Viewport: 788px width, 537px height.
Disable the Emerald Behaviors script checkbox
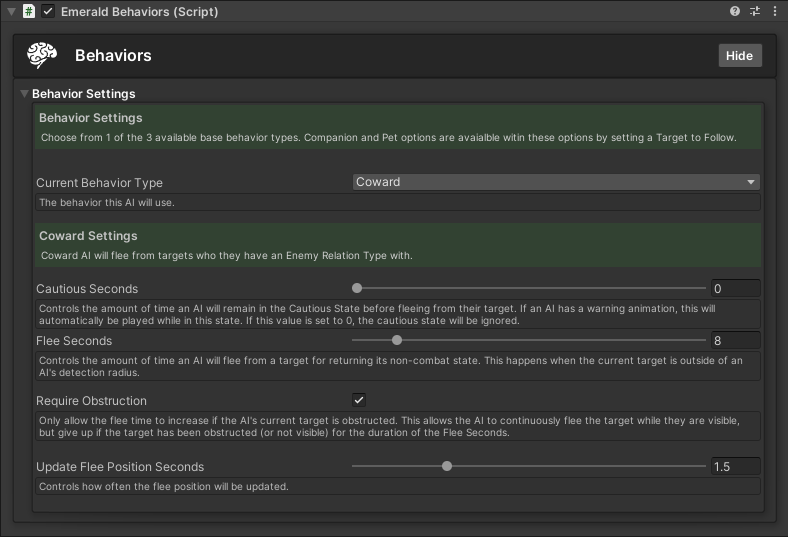48,12
